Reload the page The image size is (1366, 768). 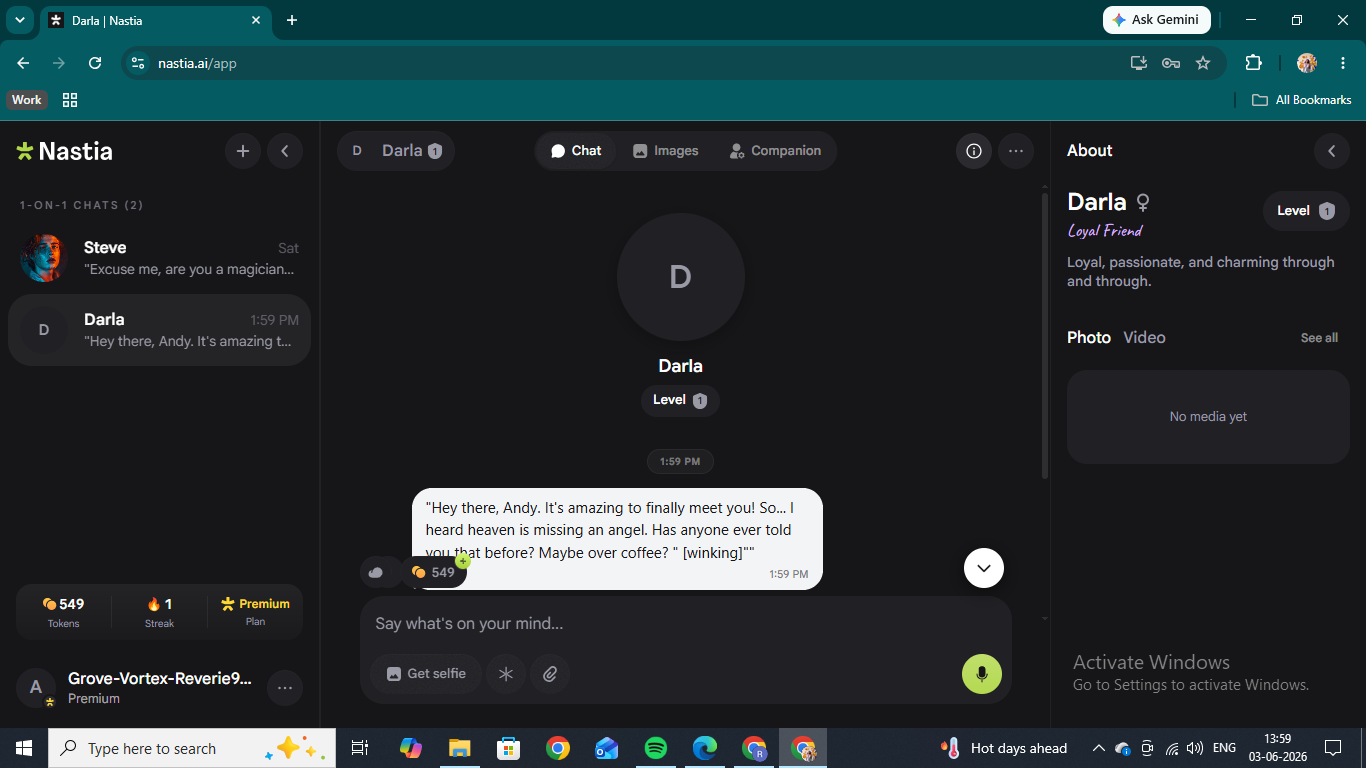tap(95, 63)
